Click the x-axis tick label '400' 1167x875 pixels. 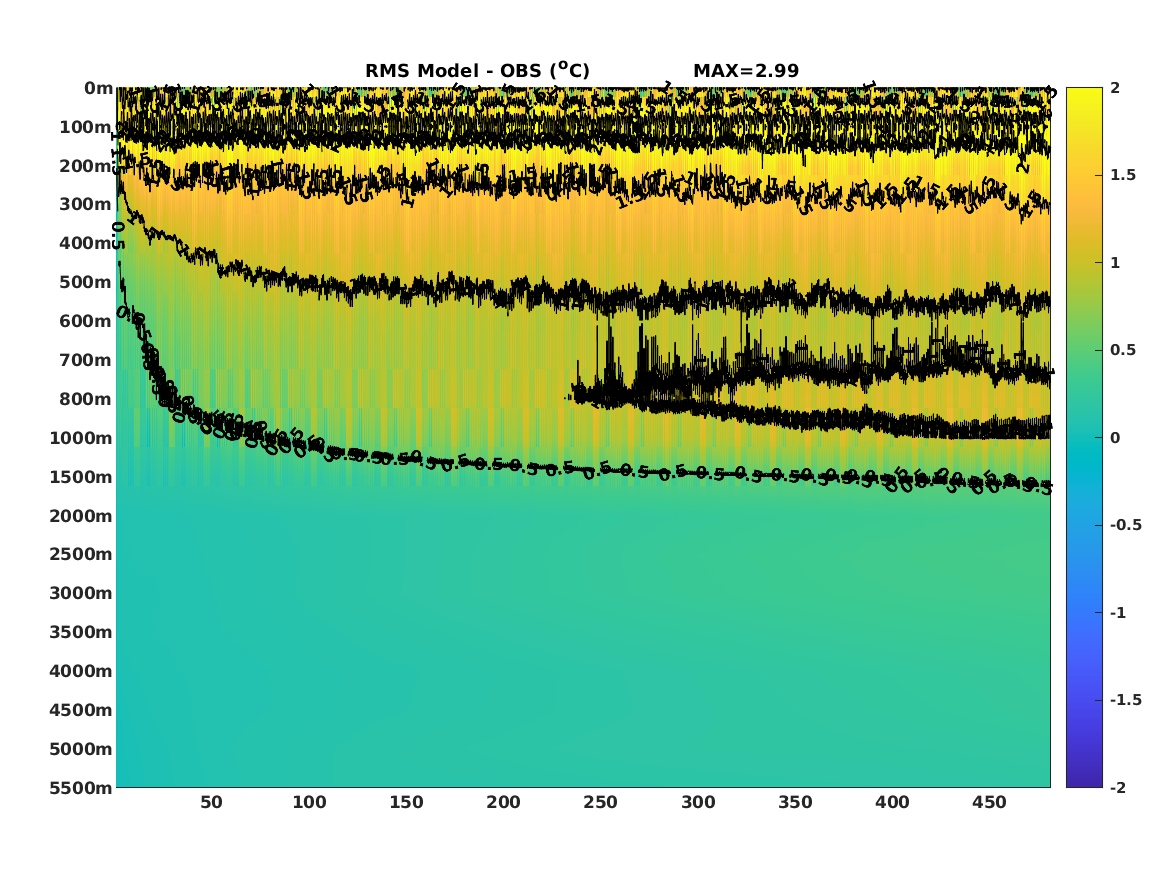892,802
